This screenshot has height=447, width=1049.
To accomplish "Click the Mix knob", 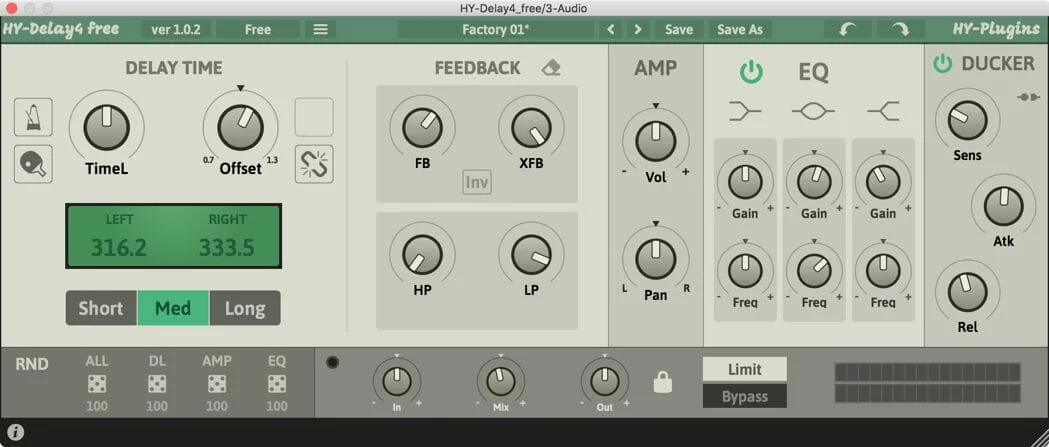I will [500, 381].
